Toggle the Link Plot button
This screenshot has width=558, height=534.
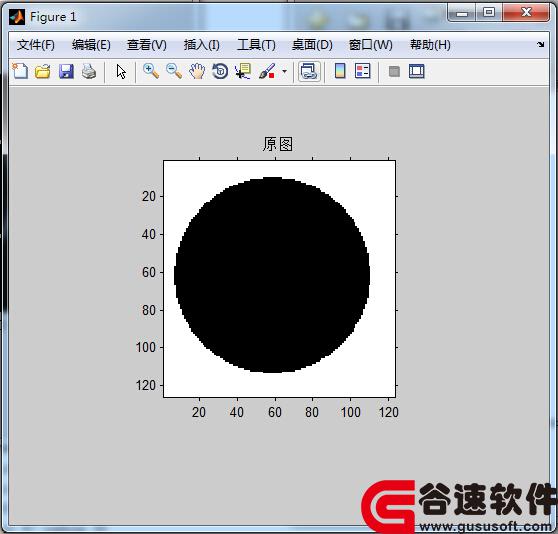click(x=309, y=72)
